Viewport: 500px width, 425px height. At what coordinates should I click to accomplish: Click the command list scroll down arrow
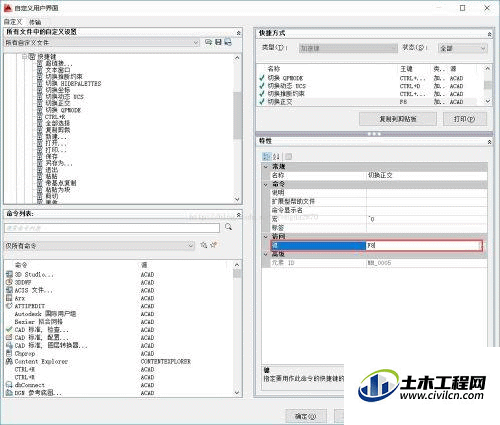click(x=237, y=392)
